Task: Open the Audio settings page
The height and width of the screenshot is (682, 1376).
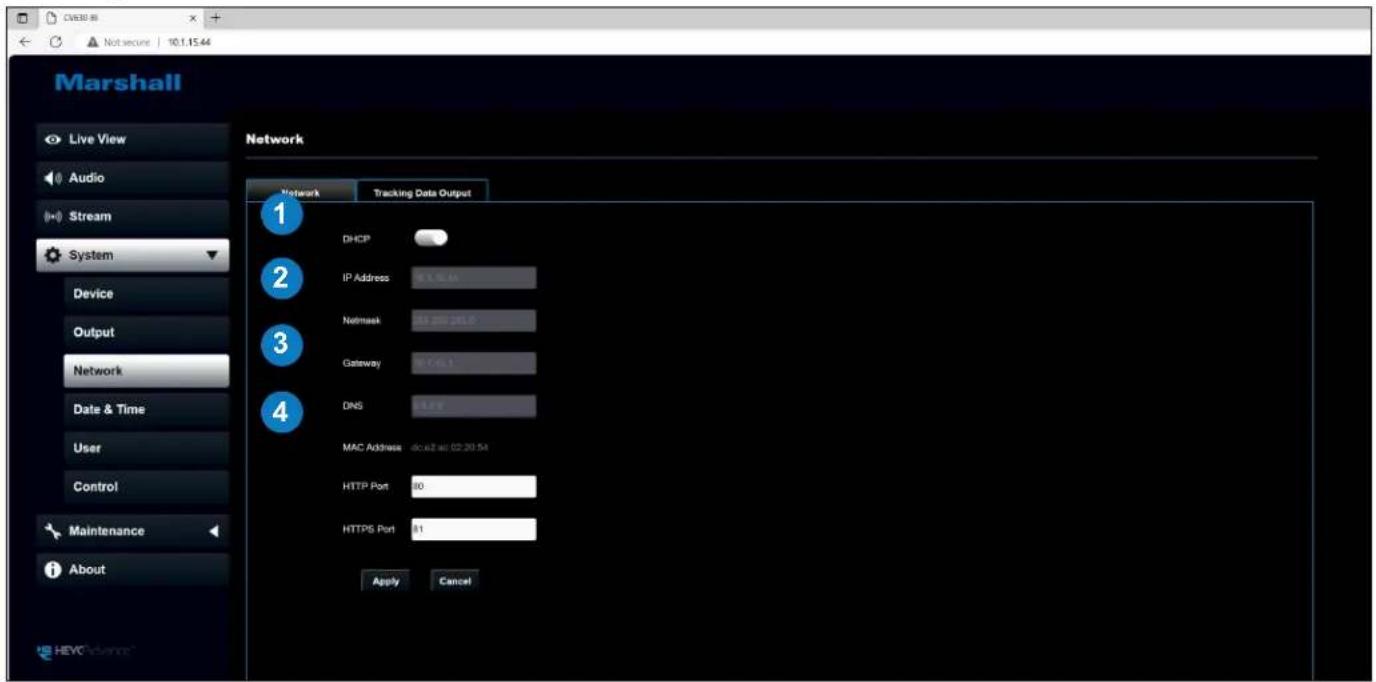Action: click(133, 178)
